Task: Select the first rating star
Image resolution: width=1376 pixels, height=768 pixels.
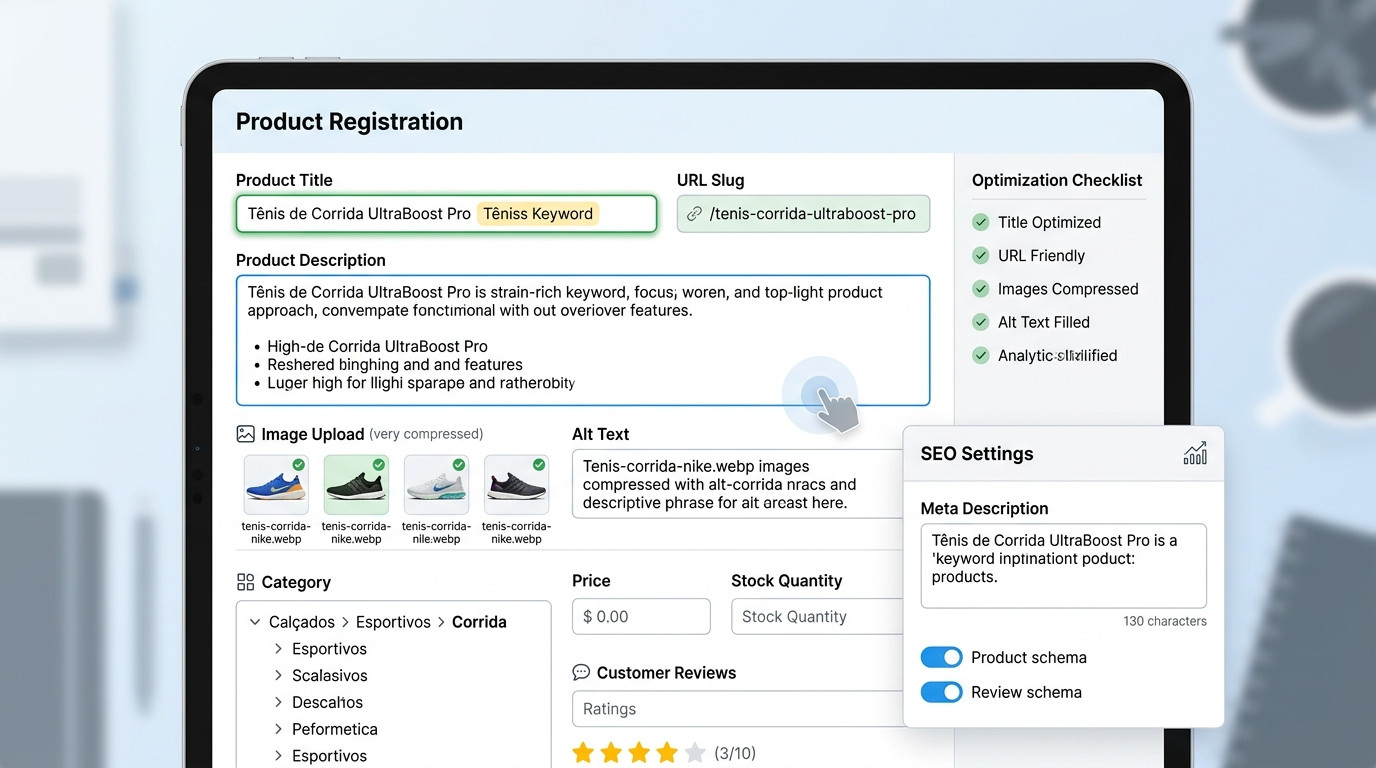Action: [584, 752]
